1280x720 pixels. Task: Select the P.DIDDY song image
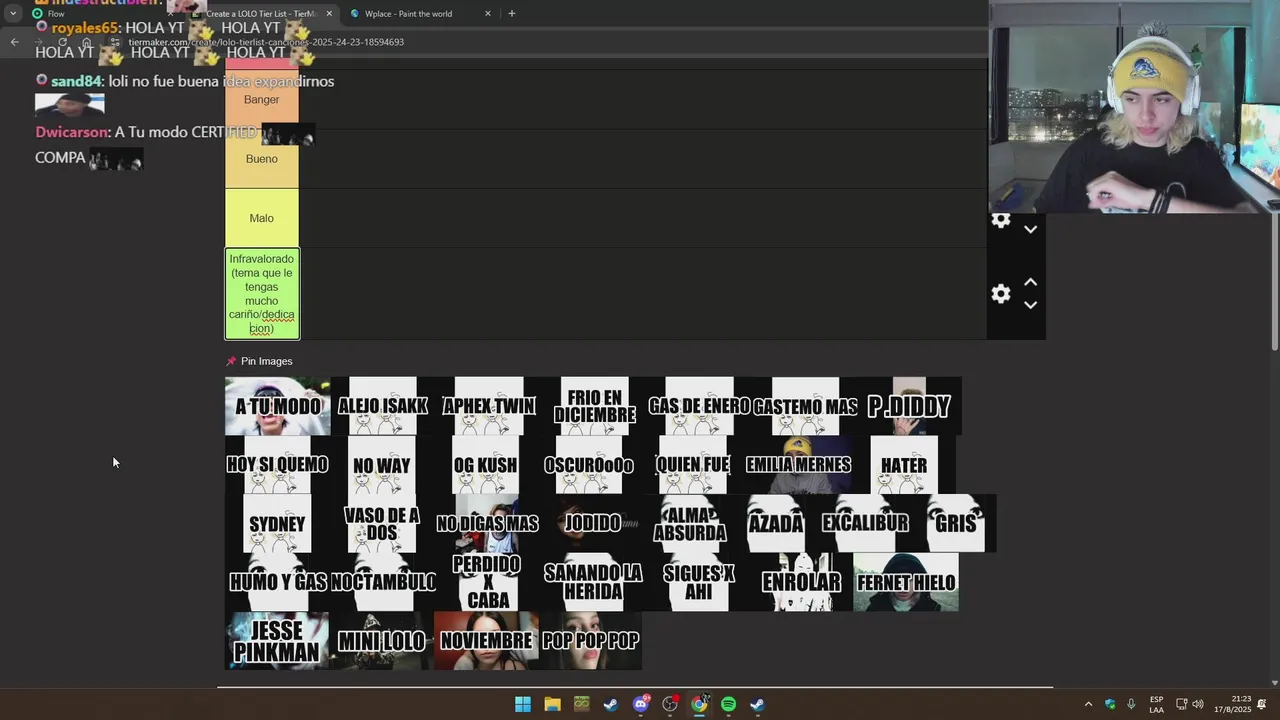909,406
